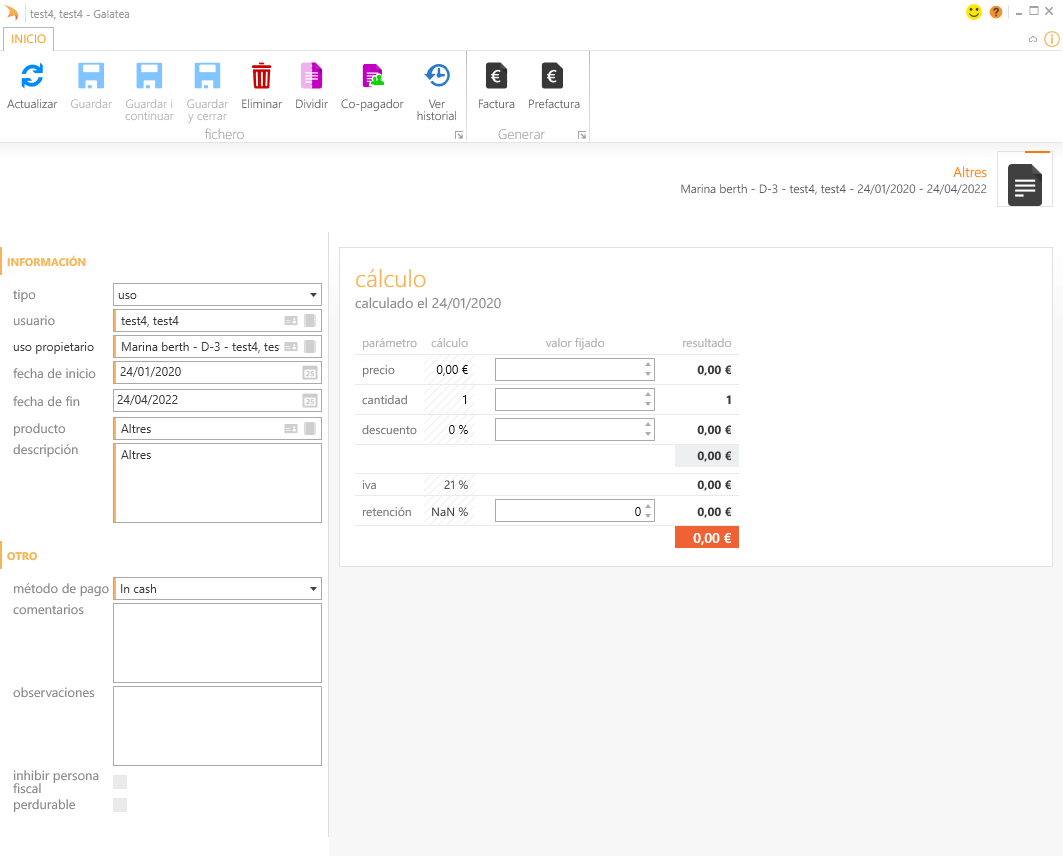Image resolution: width=1063 pixels, height=856 pixels.
Task: Click into the comentarios text box
Action: pyautogui.click(x=217, y=642)
